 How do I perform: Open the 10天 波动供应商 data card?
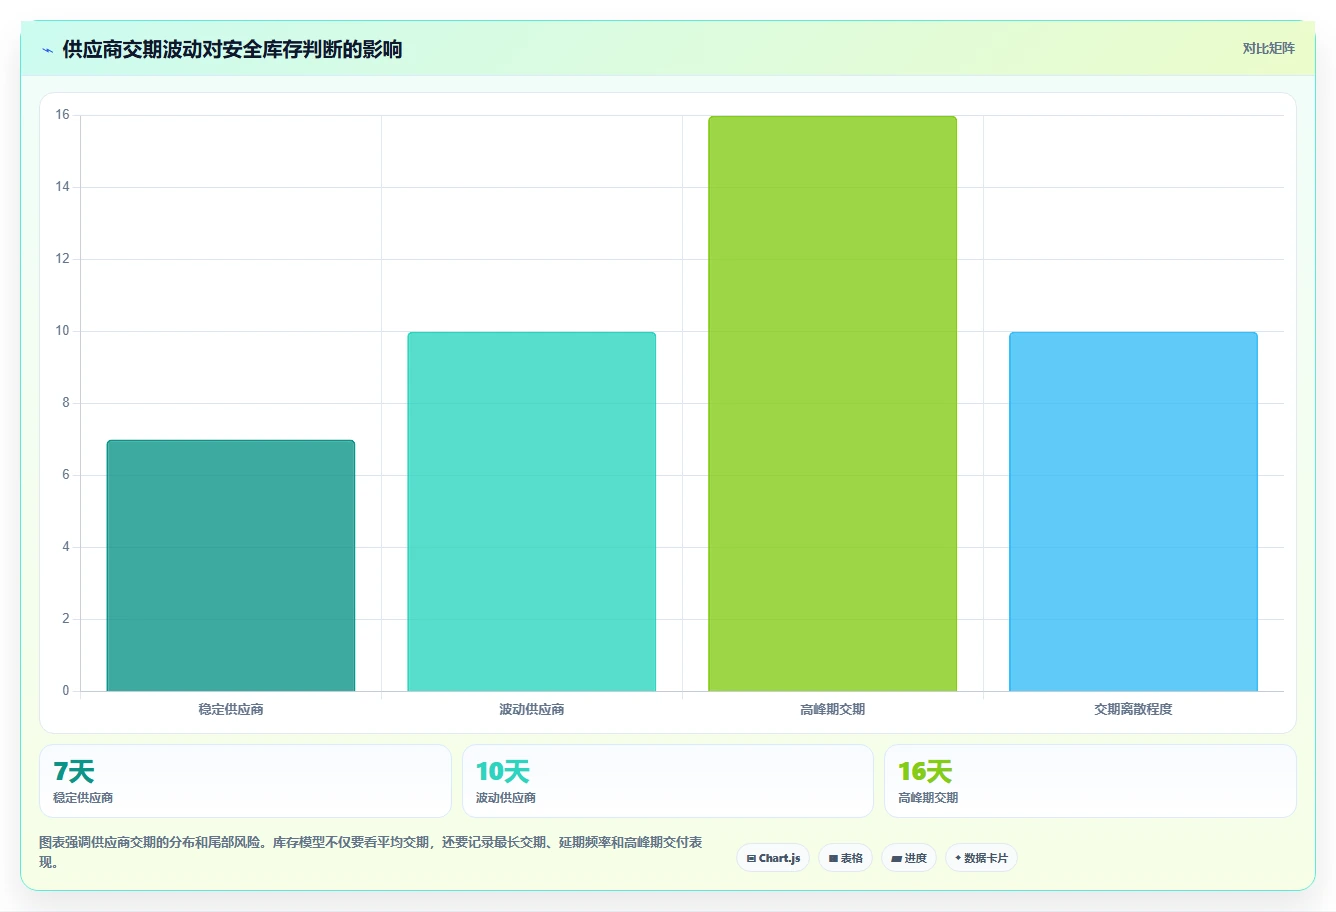668,781
